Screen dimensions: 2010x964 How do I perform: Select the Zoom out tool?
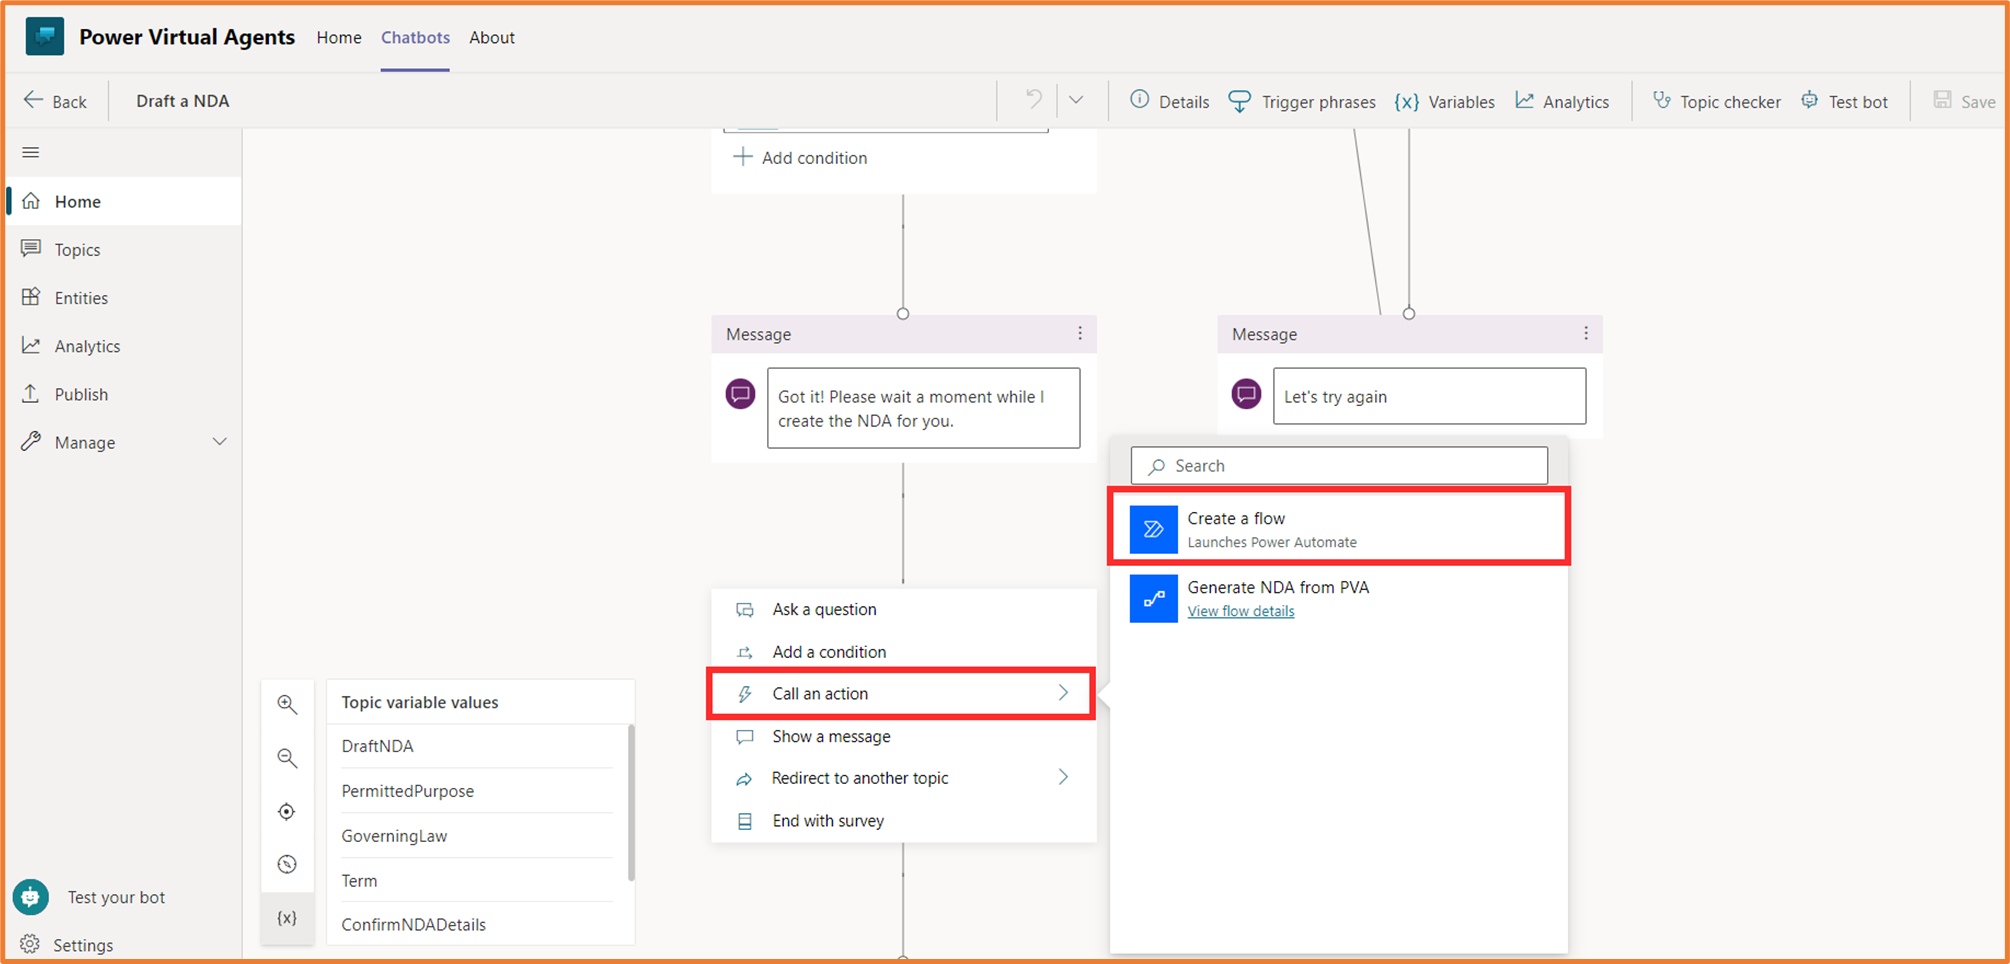click(x=287, y=758)
